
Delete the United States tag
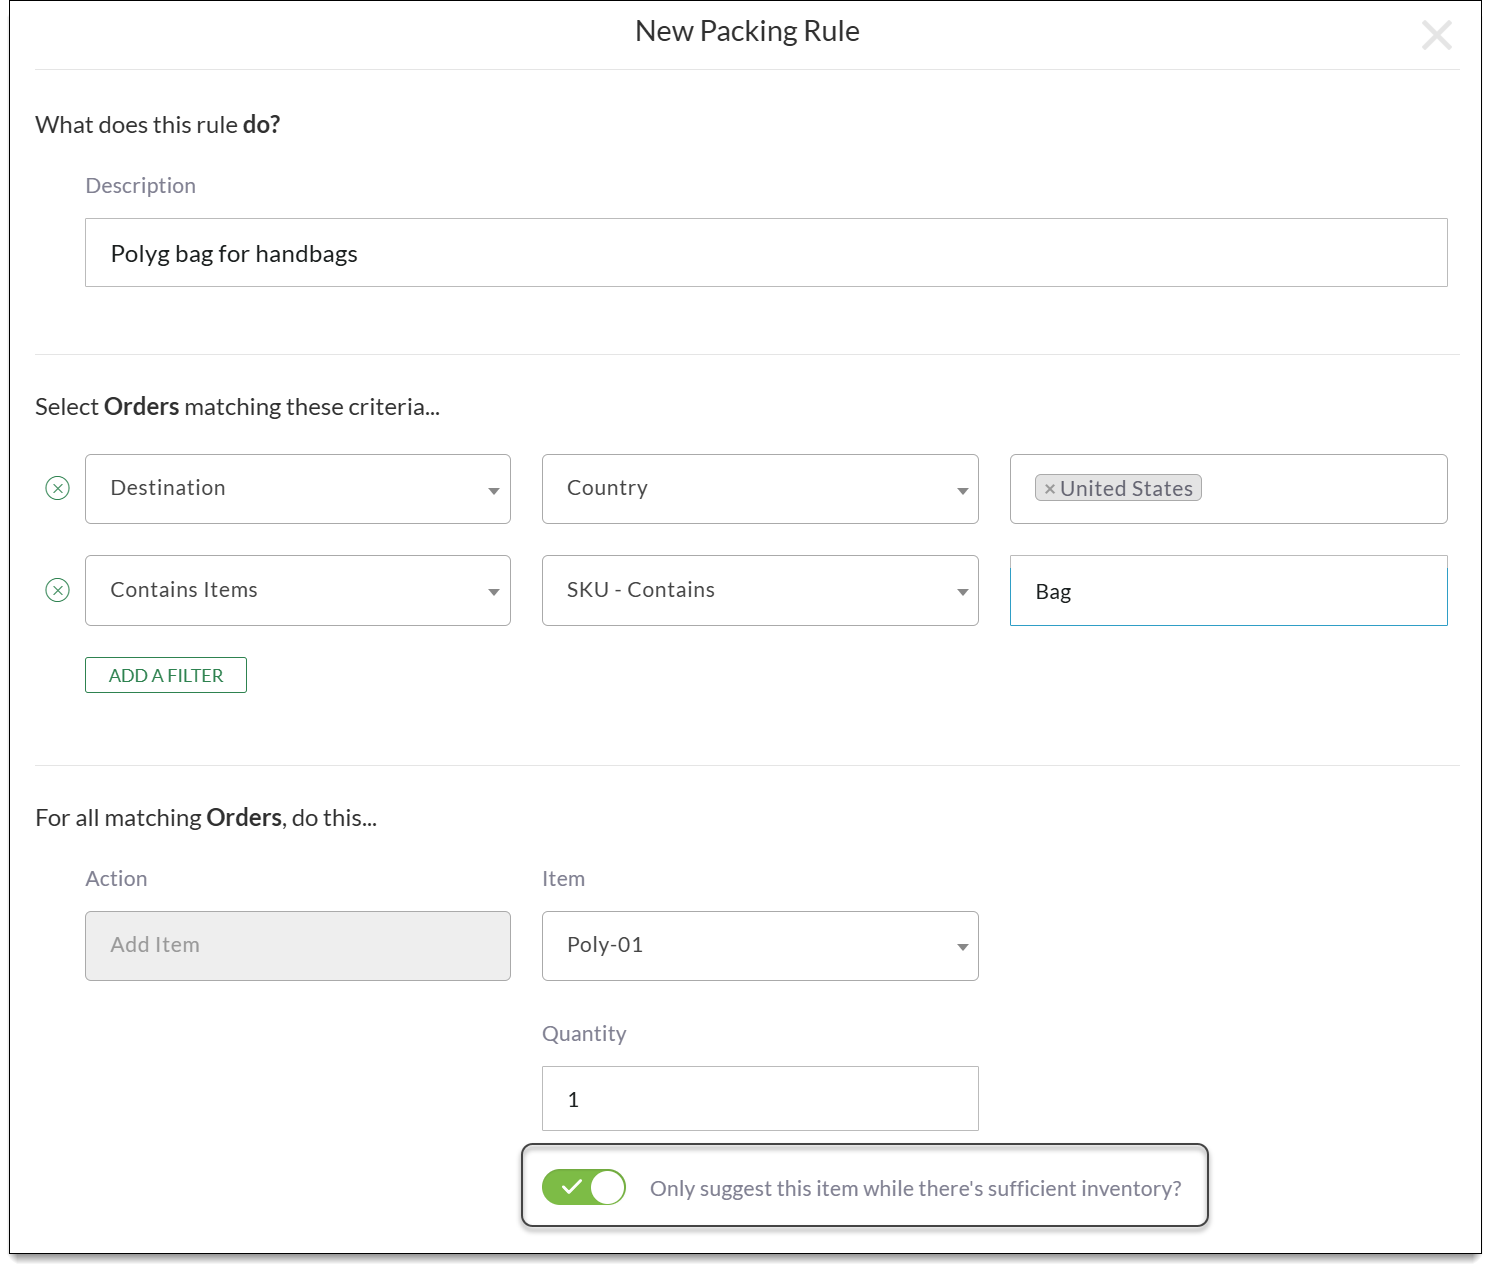[x=1049, y=489]
